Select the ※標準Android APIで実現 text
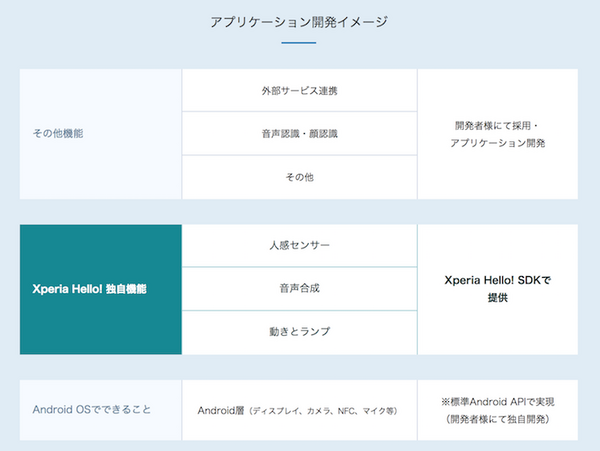The width and height of the screenshot is (600, 451). (x=497, y=401)
